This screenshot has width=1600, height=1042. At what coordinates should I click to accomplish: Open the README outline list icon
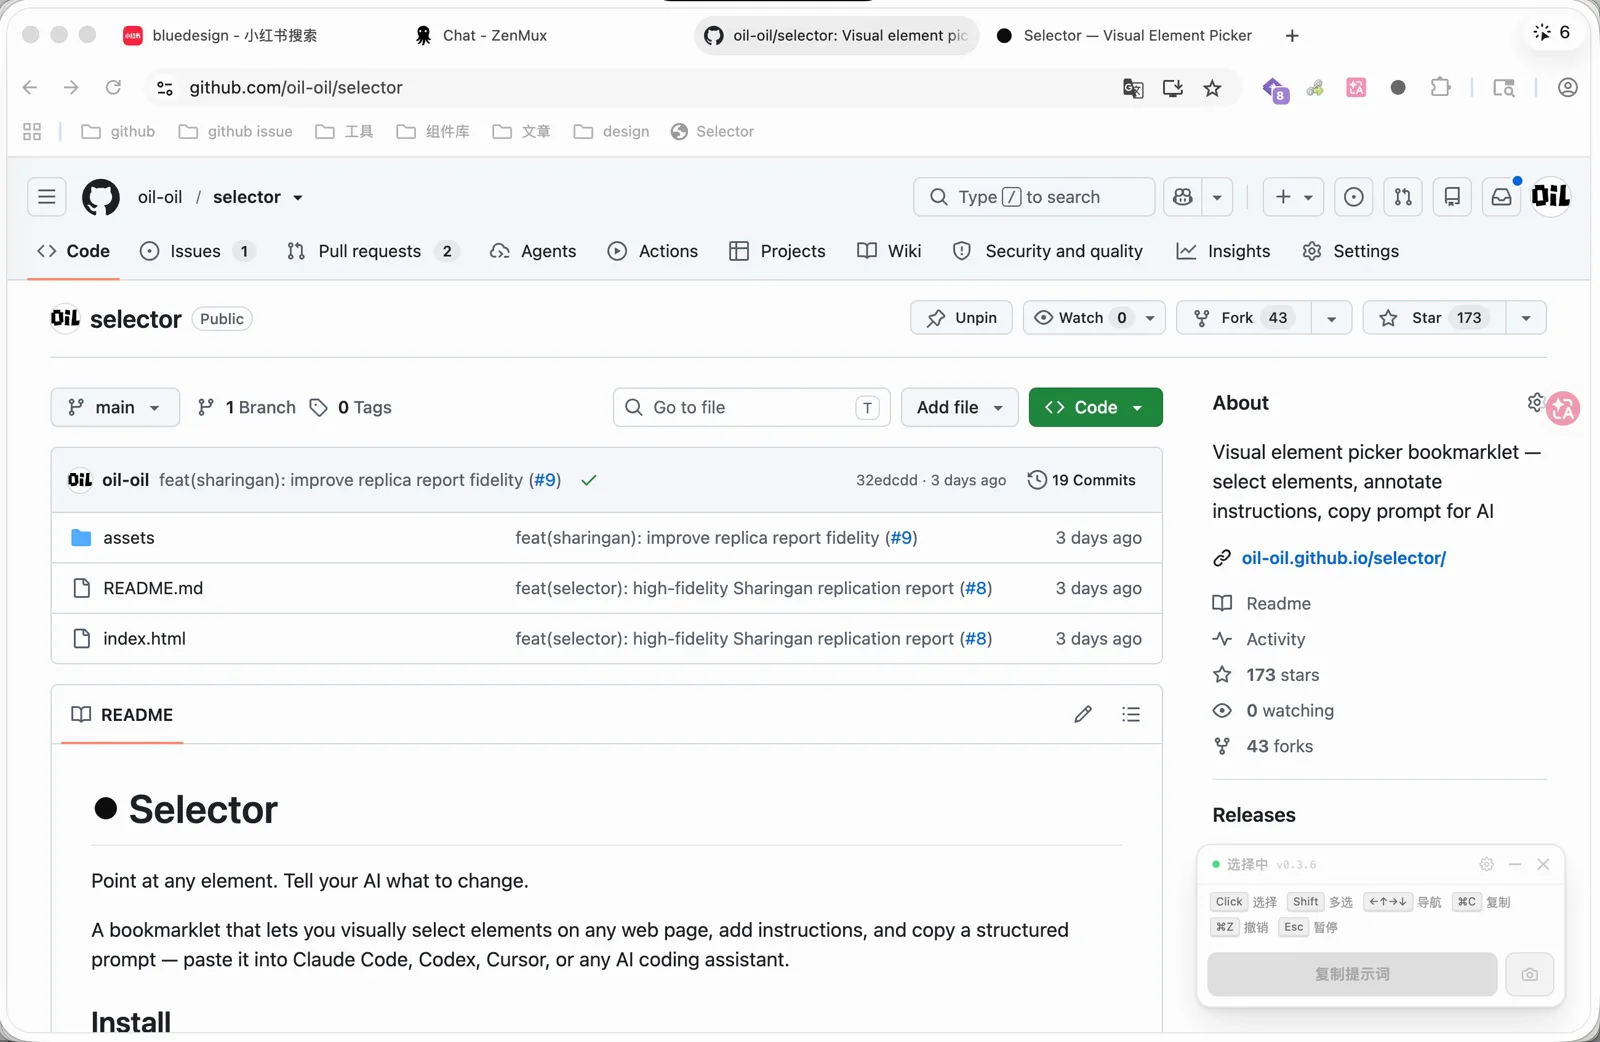click(x=1131, y=714)
